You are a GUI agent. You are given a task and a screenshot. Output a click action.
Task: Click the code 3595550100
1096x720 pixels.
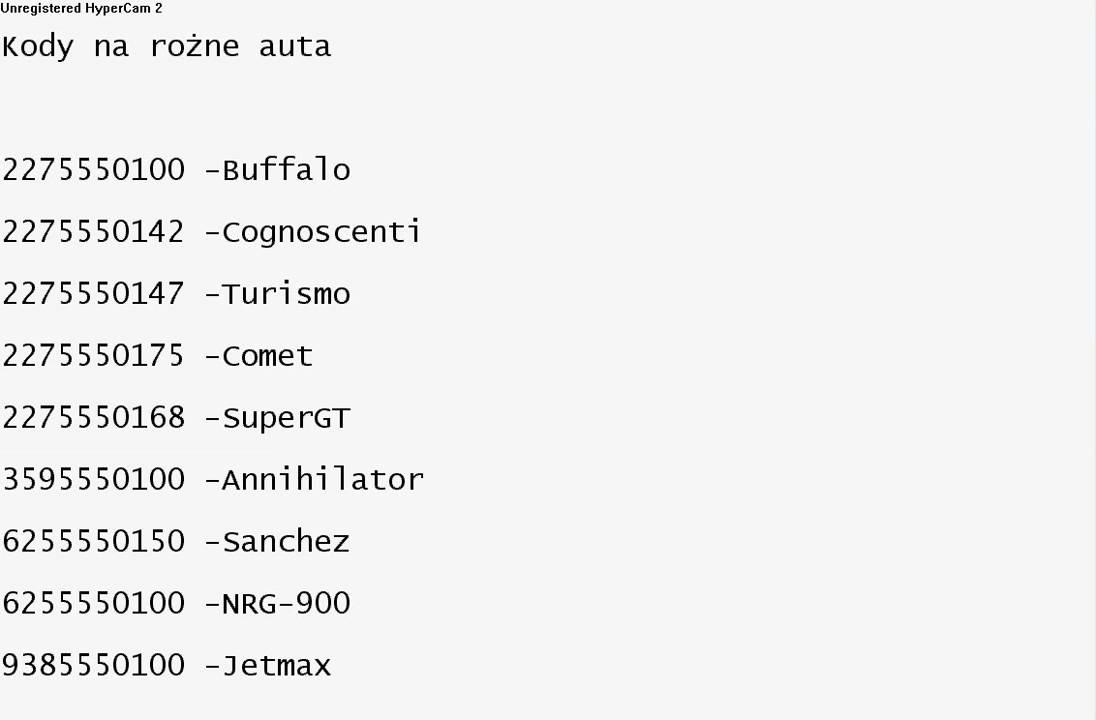(93, 480)
